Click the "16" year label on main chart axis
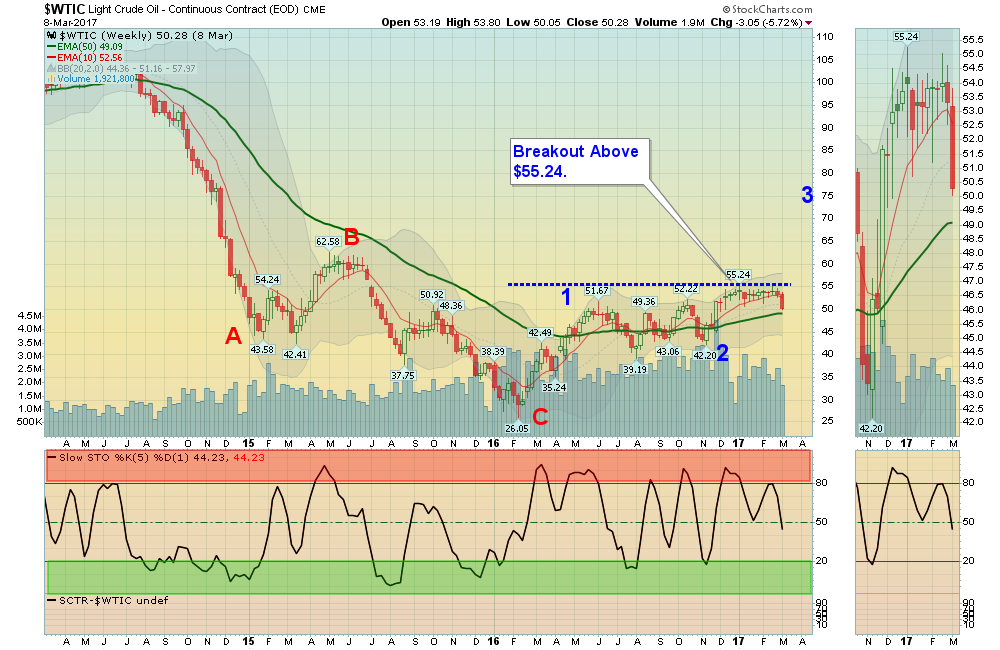The height and width of the screenshot is (650, 1000). [493, 443]
